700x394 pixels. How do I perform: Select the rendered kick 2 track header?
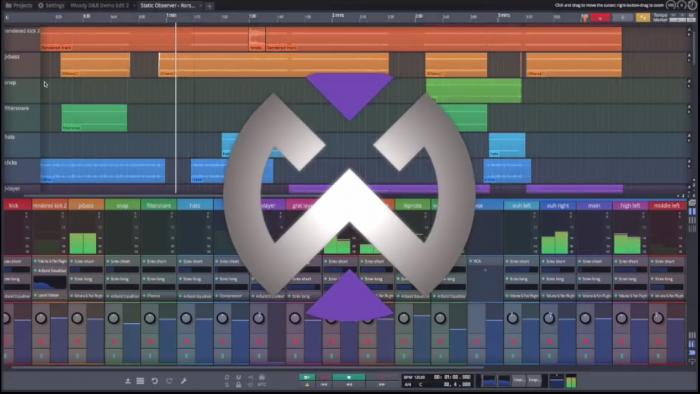pos(21,39)
